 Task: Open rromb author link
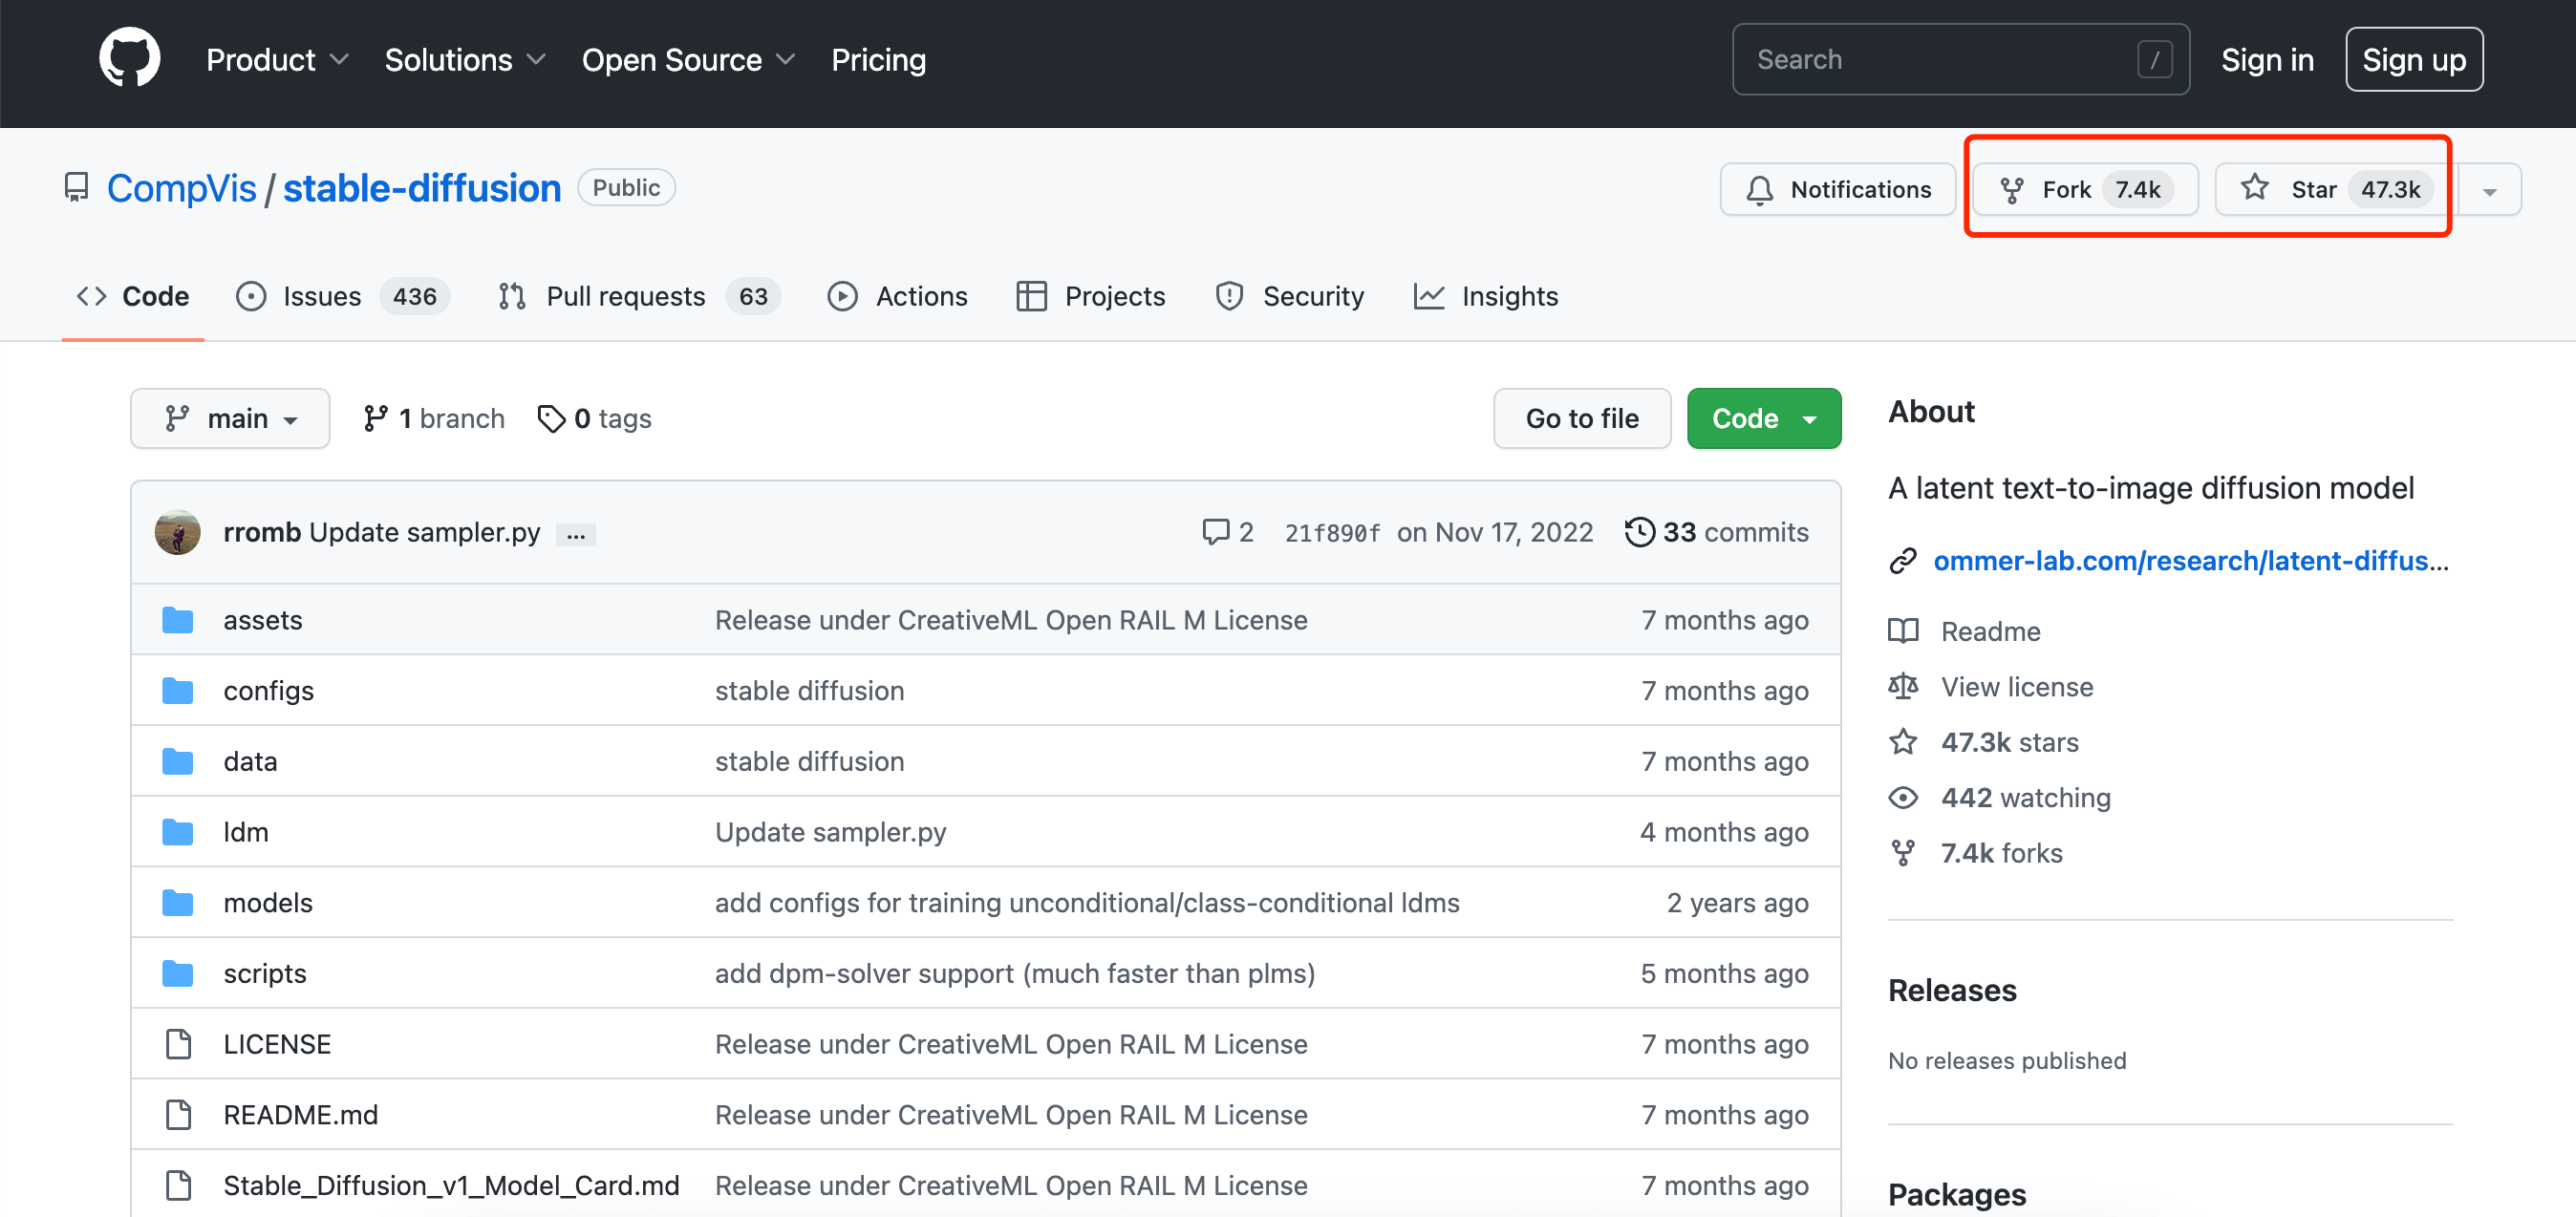tap(262, 532)
